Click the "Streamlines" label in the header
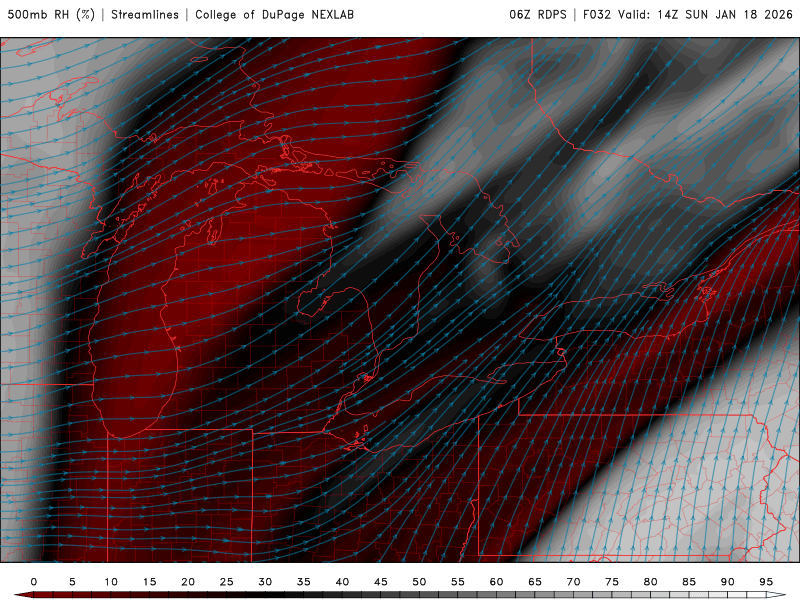This screenshot has height=600, width=800. coord(145,14)
